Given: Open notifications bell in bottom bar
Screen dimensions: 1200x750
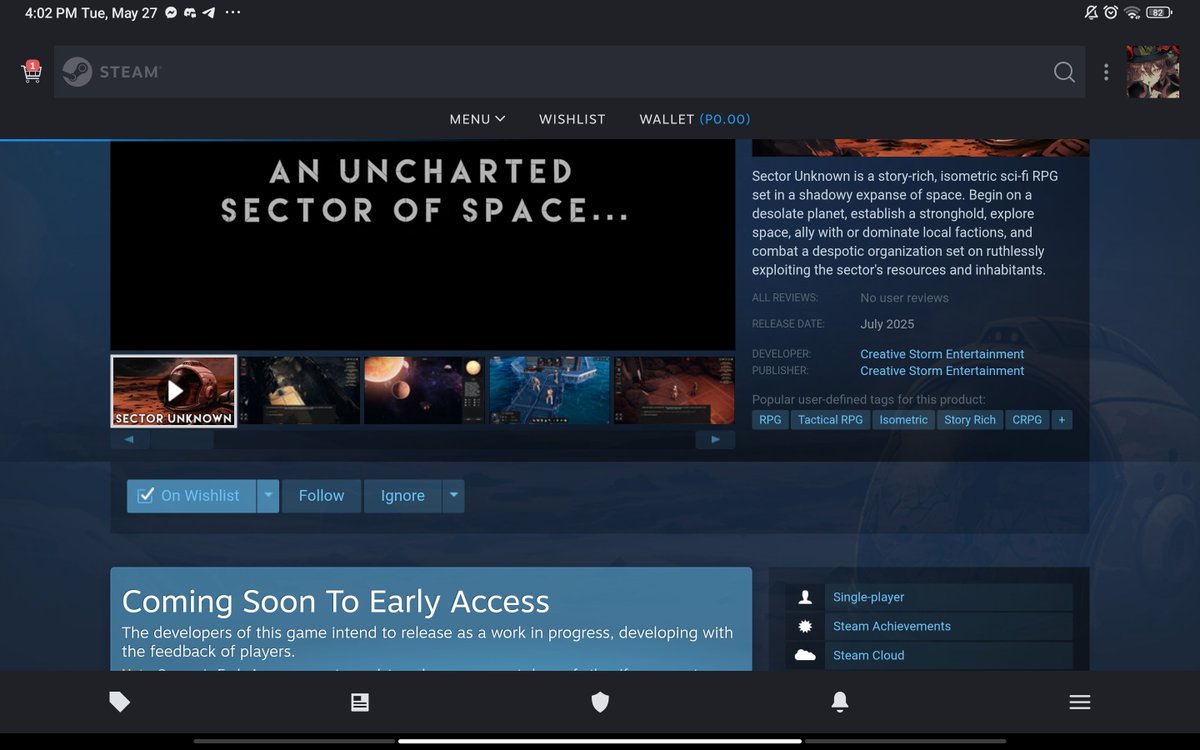Looking at the screenshot, I should [840, 703].
